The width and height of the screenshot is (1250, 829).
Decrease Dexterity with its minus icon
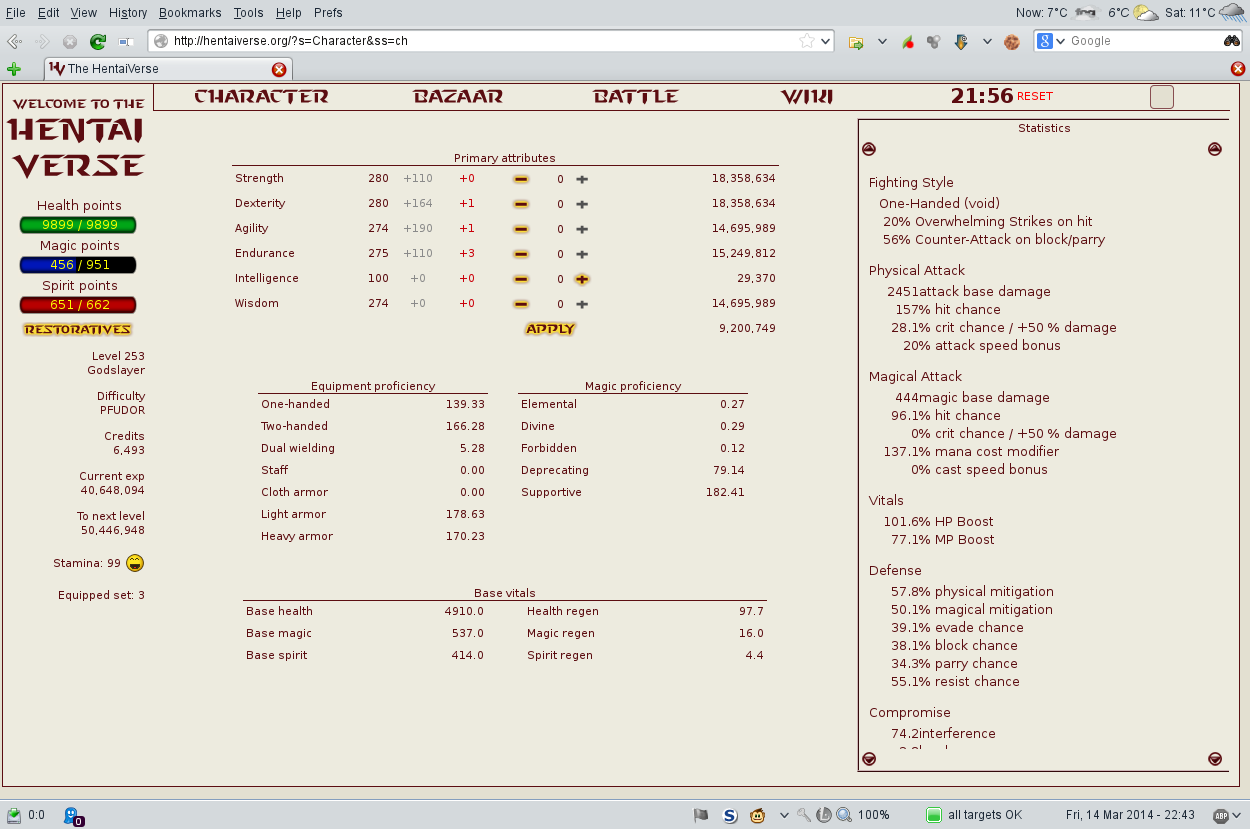tap(521, 204)
